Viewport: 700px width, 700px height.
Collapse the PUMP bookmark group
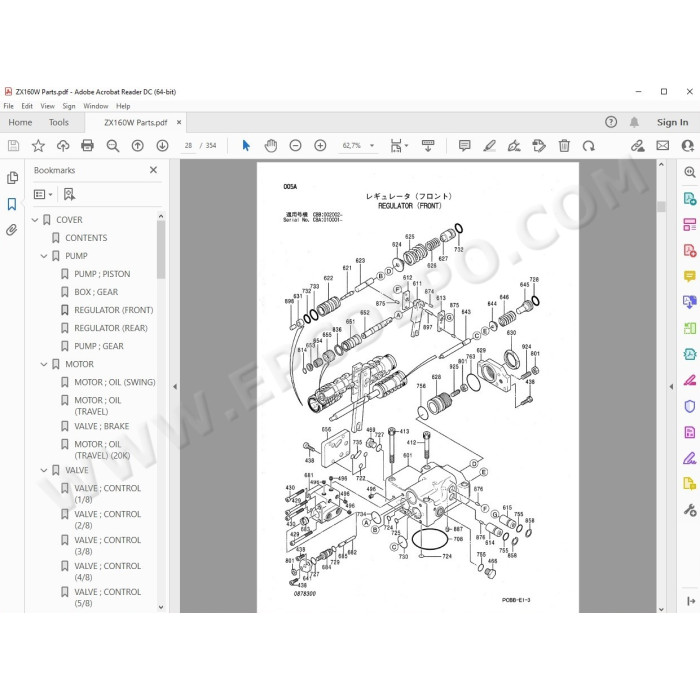(x=44, y=256)
